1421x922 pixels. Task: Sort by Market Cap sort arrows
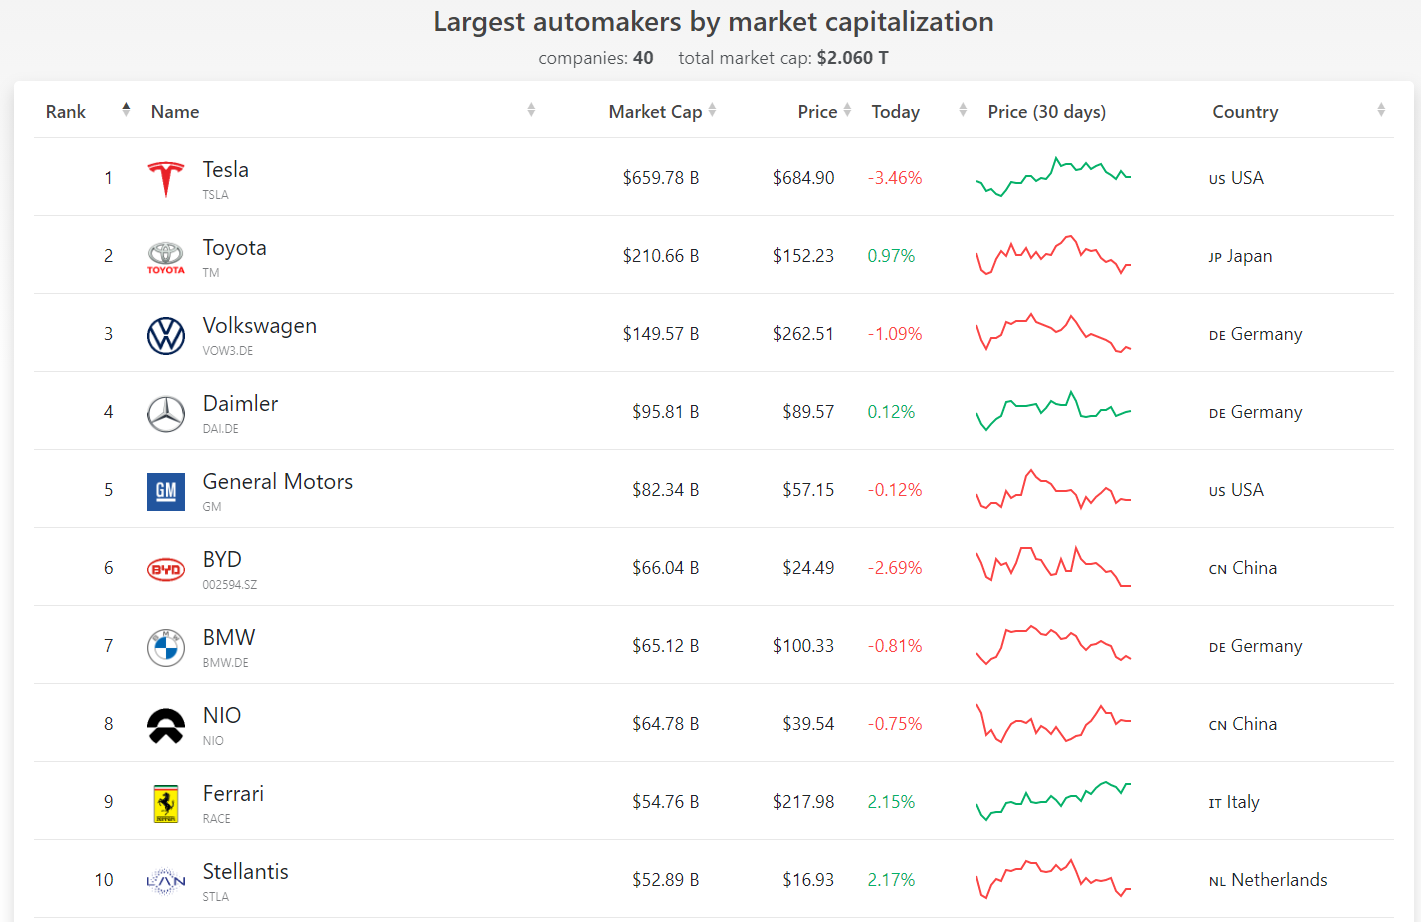pyautogui.click(x=712, y=110)
